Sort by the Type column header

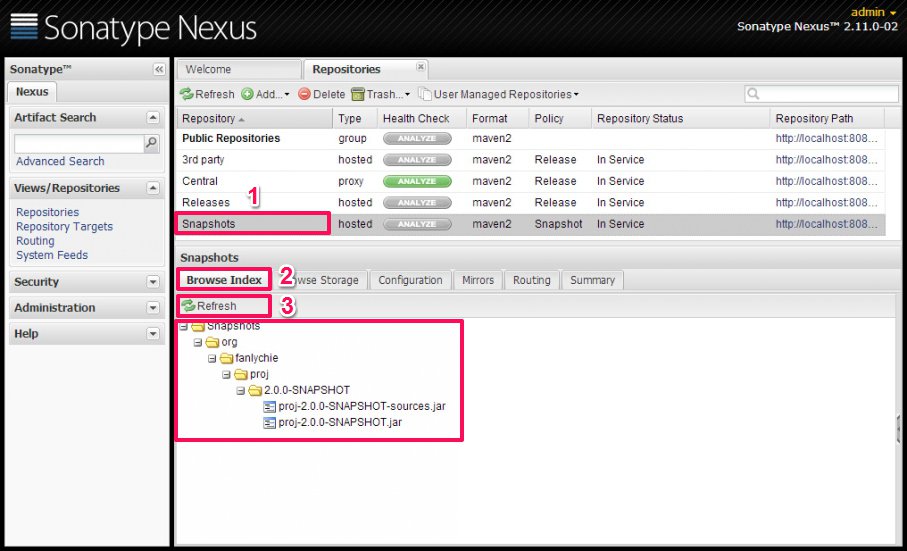[x=355, y=119]
